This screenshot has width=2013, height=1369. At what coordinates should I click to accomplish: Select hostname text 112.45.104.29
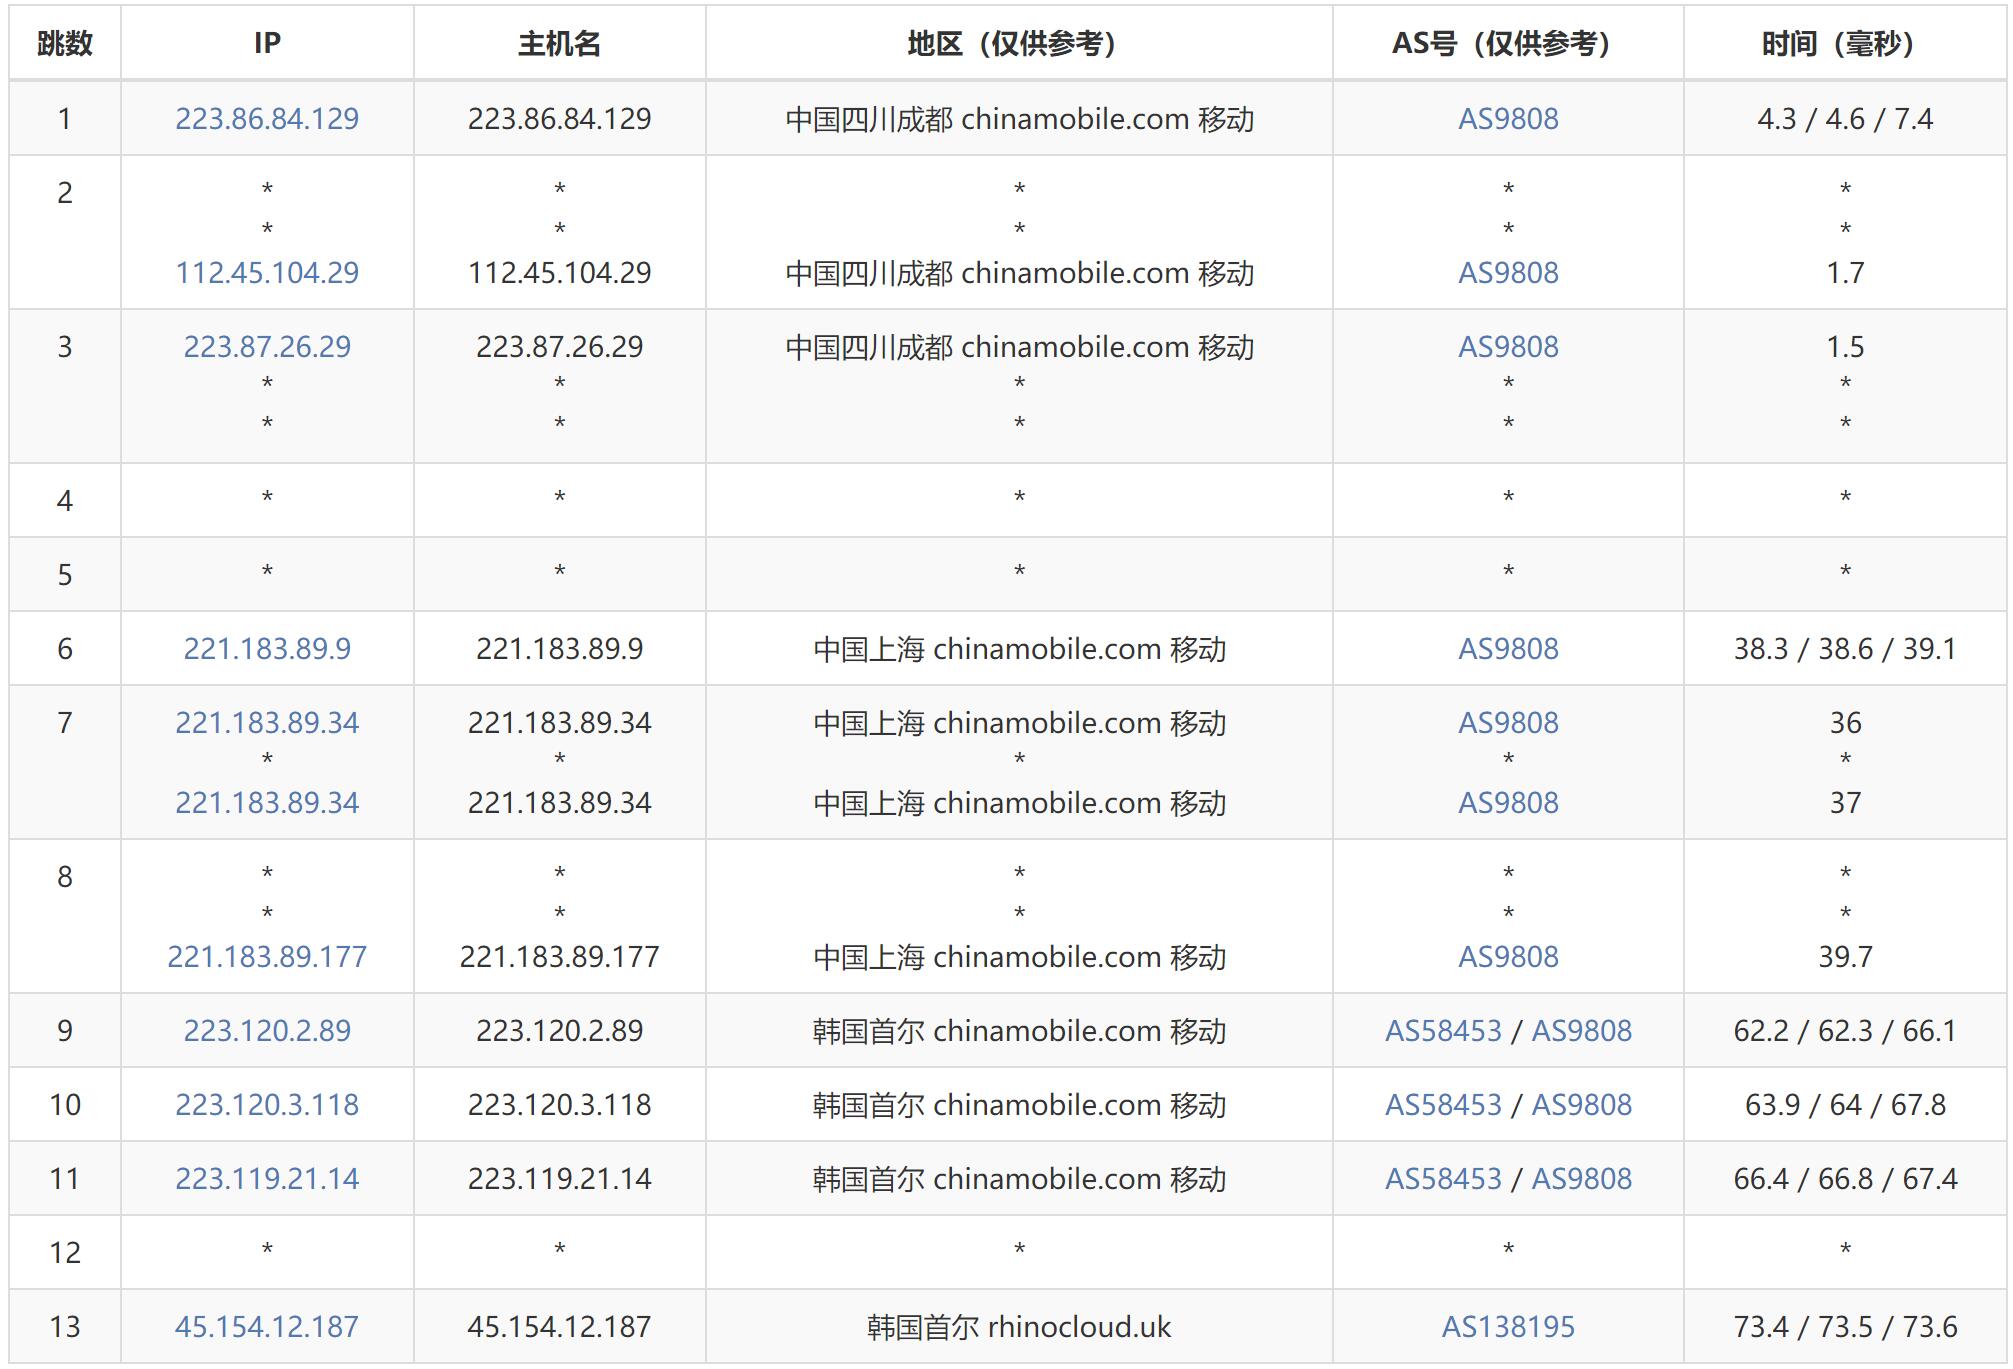click(x=559, y=273)
